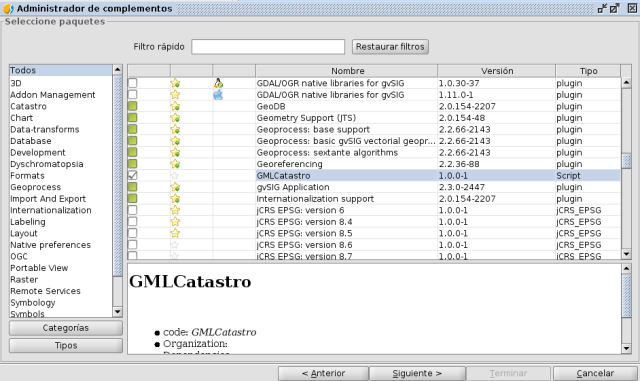The width and height of the screenshot is (640, 381).
Task: Select the Todos category
Action: pyautogui.click(x=60, y=70)
